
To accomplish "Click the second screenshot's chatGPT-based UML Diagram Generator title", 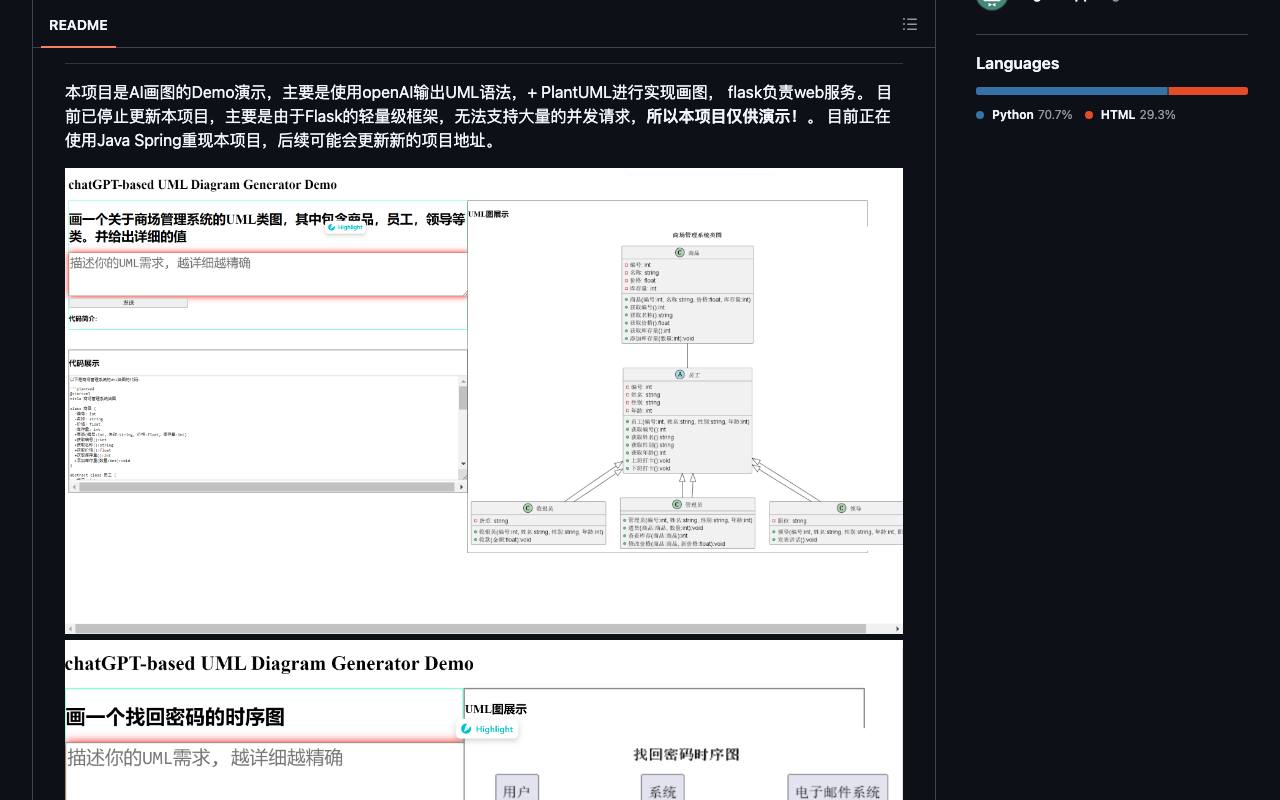I will coord(269,664).
